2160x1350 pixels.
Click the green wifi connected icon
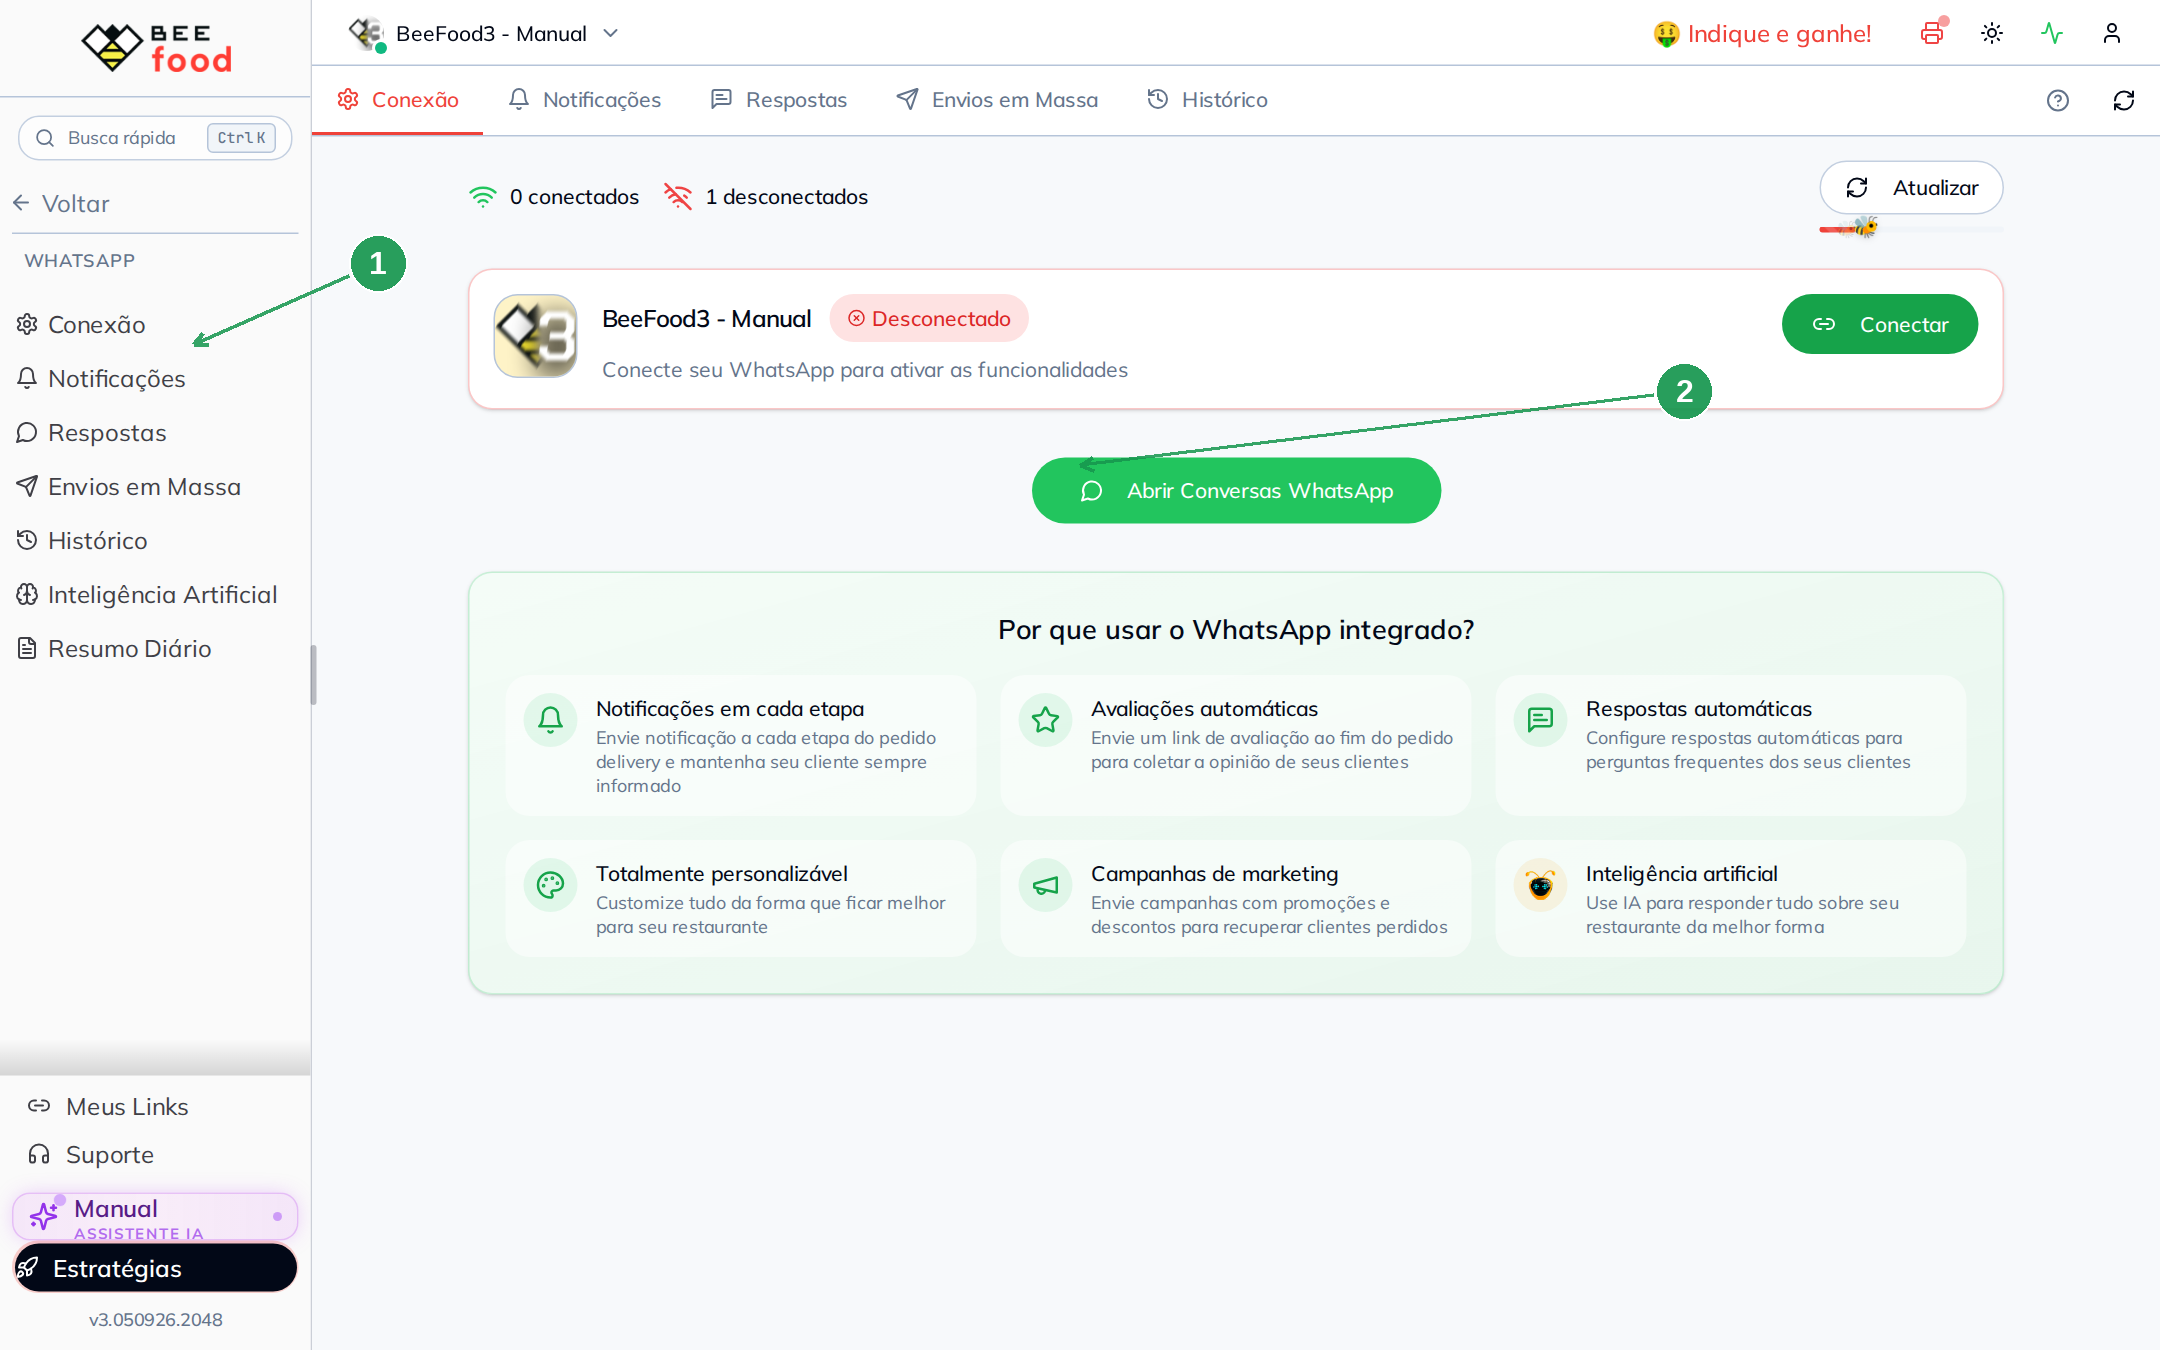[483, 197]
